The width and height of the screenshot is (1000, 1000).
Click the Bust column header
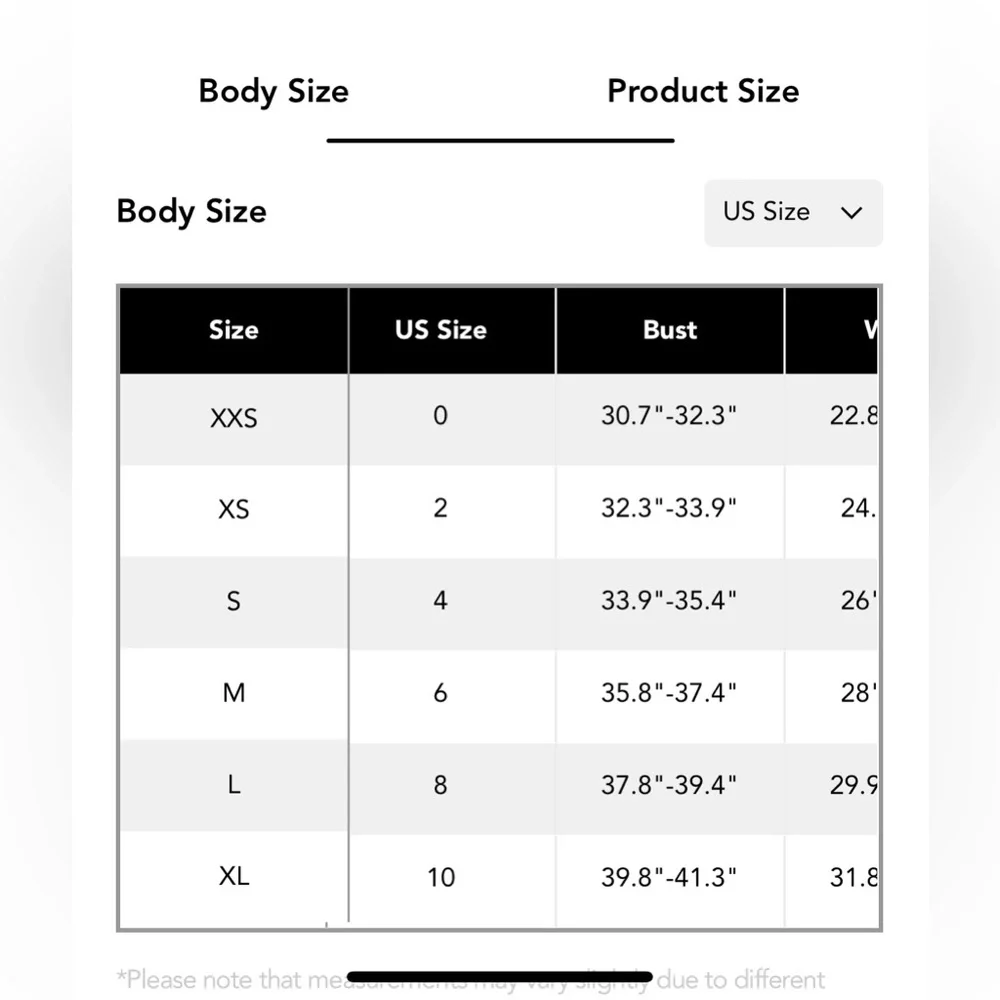pos(670,330)
